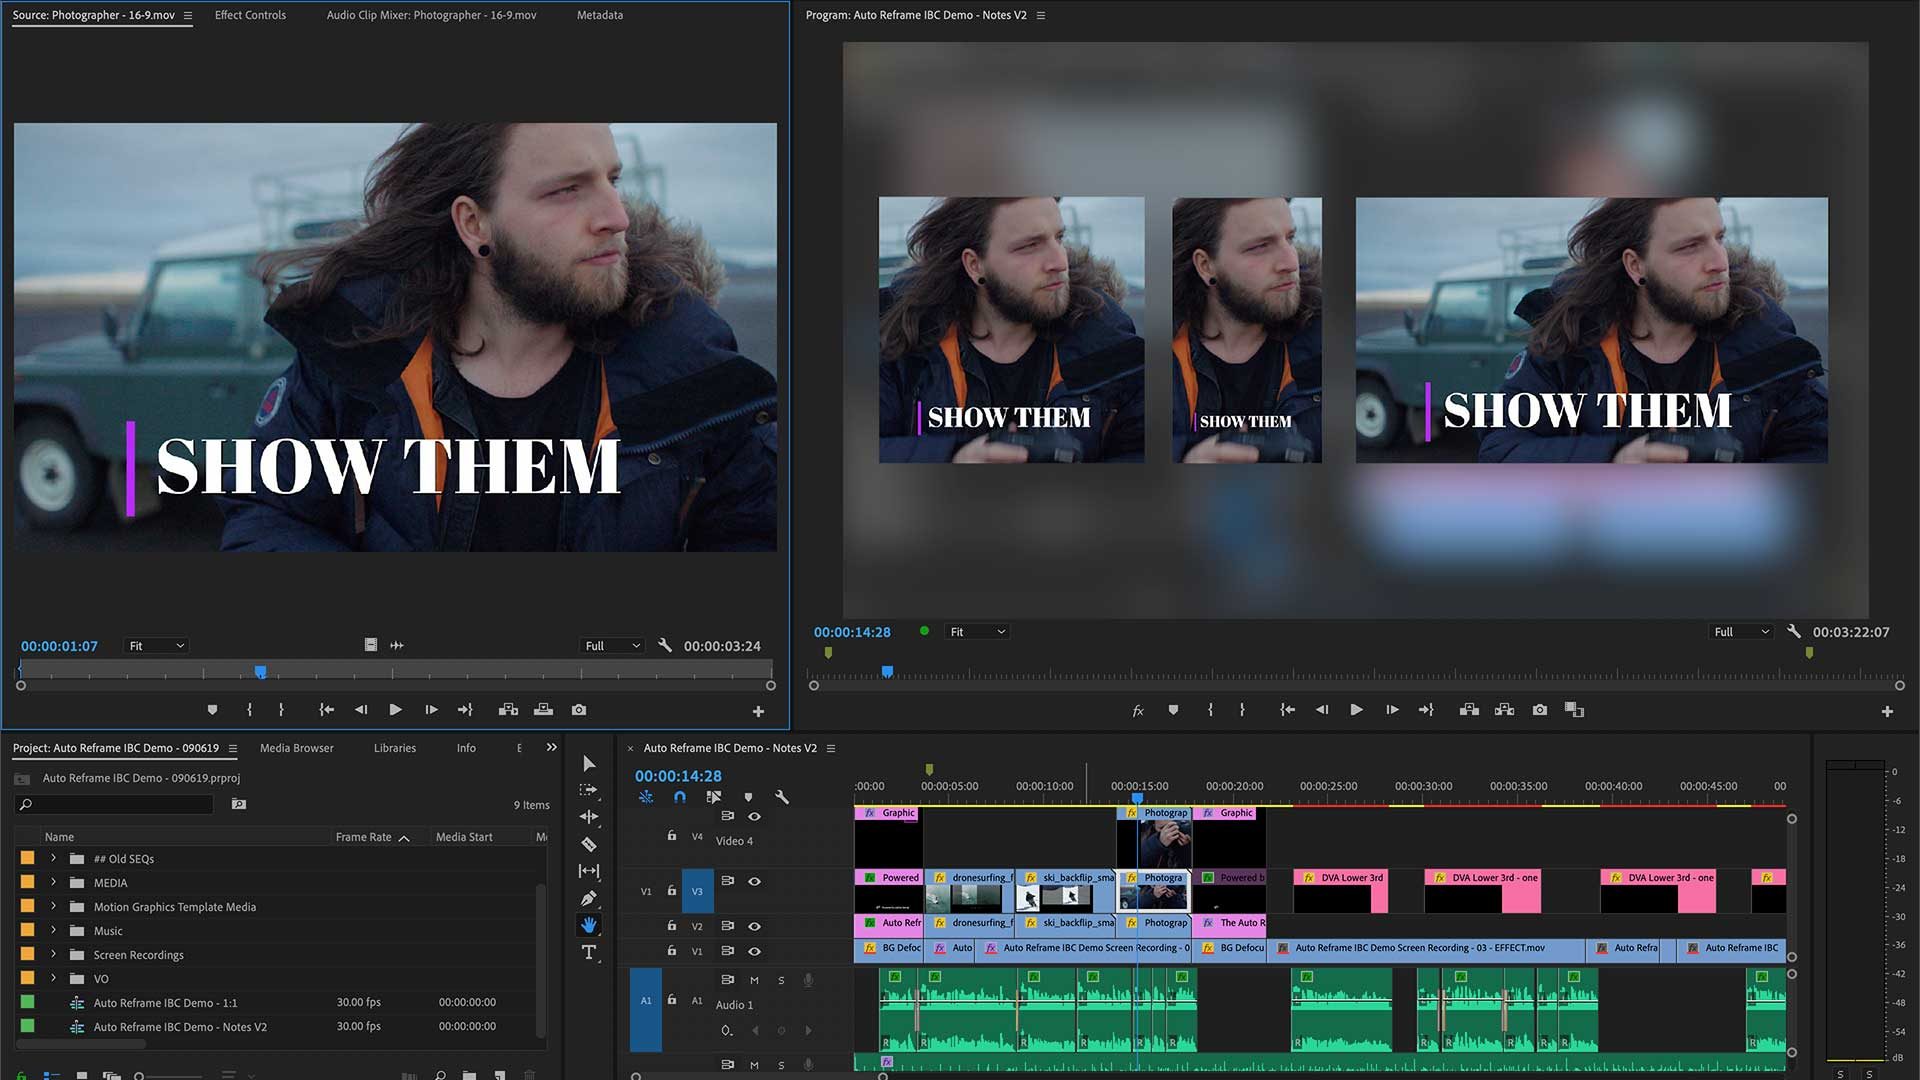Toggle timeline snapping magnet icon
The height and width of the screenshot is (1080, 1920).
680,797
